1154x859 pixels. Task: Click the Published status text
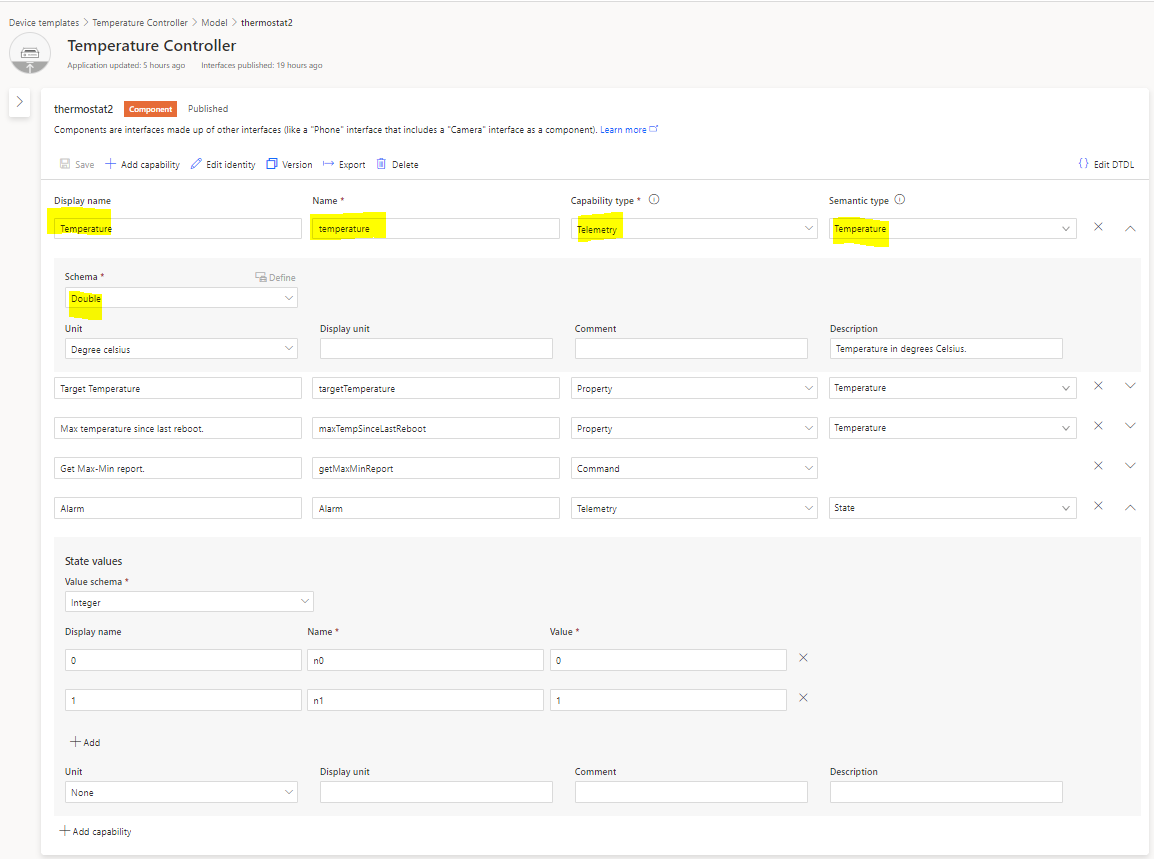(x=208, y=108)
